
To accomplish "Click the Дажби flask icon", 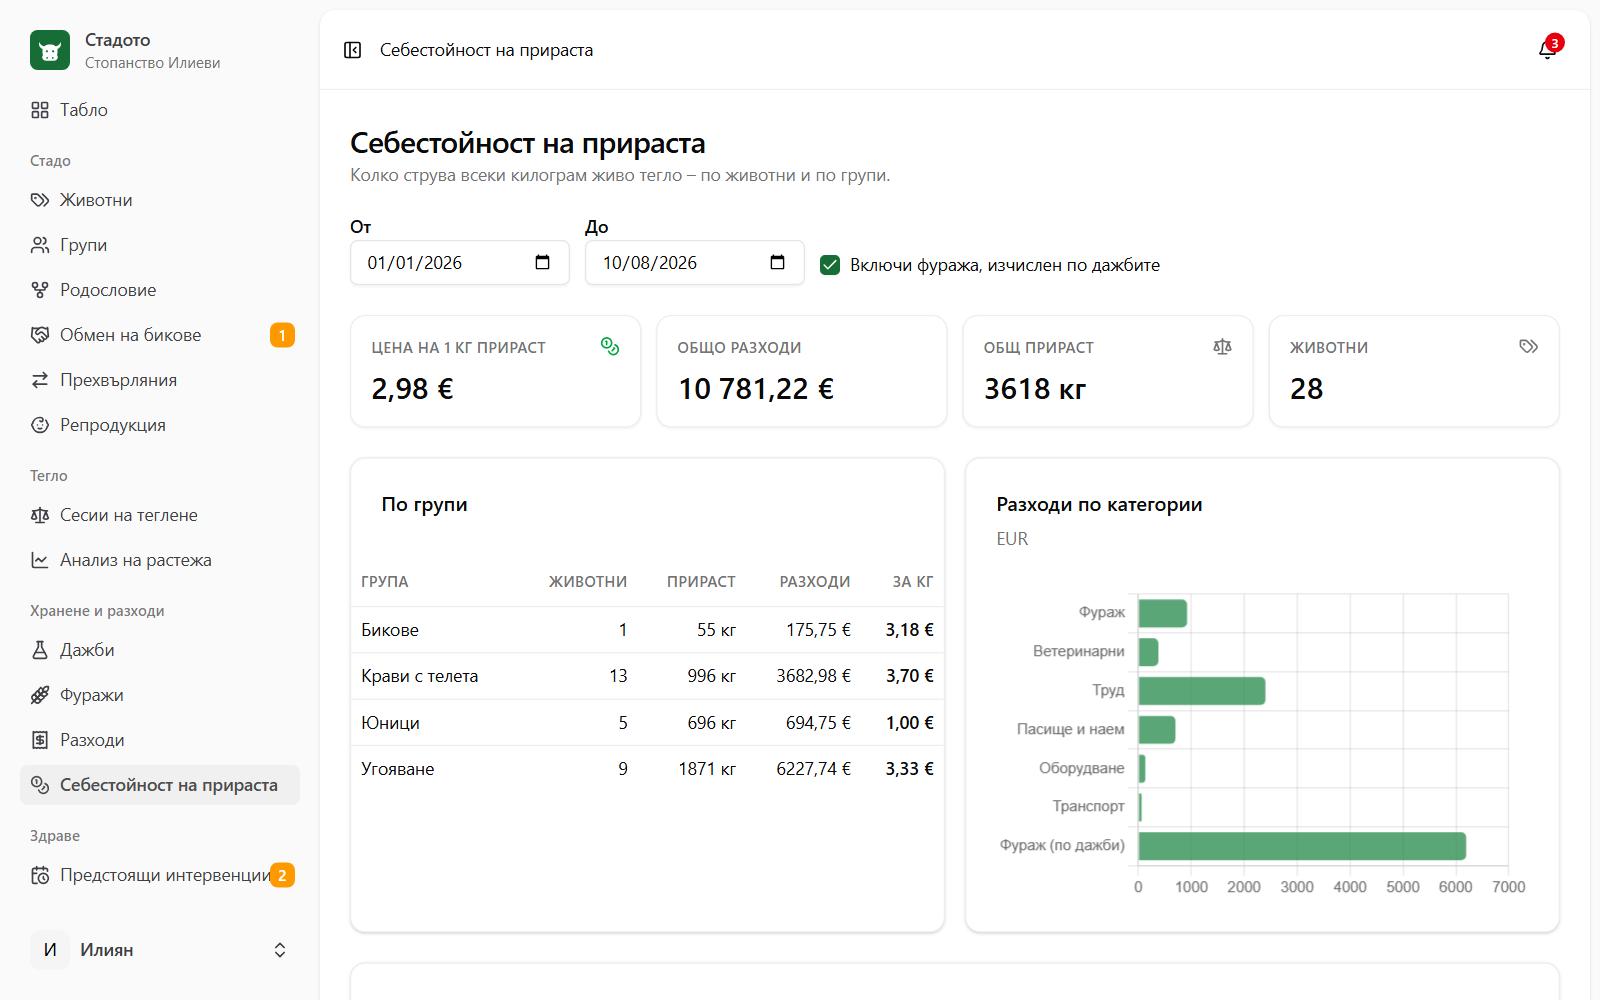I will [x=40, y=650].
